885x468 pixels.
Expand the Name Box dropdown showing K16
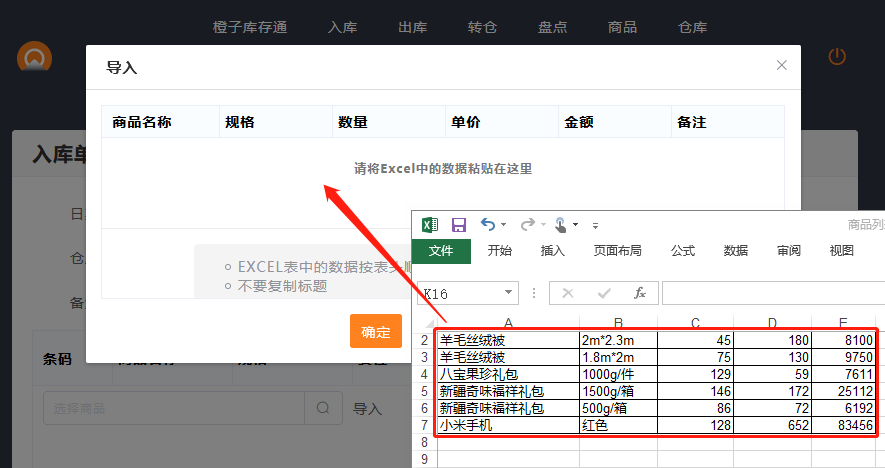[x=509, y=294]
